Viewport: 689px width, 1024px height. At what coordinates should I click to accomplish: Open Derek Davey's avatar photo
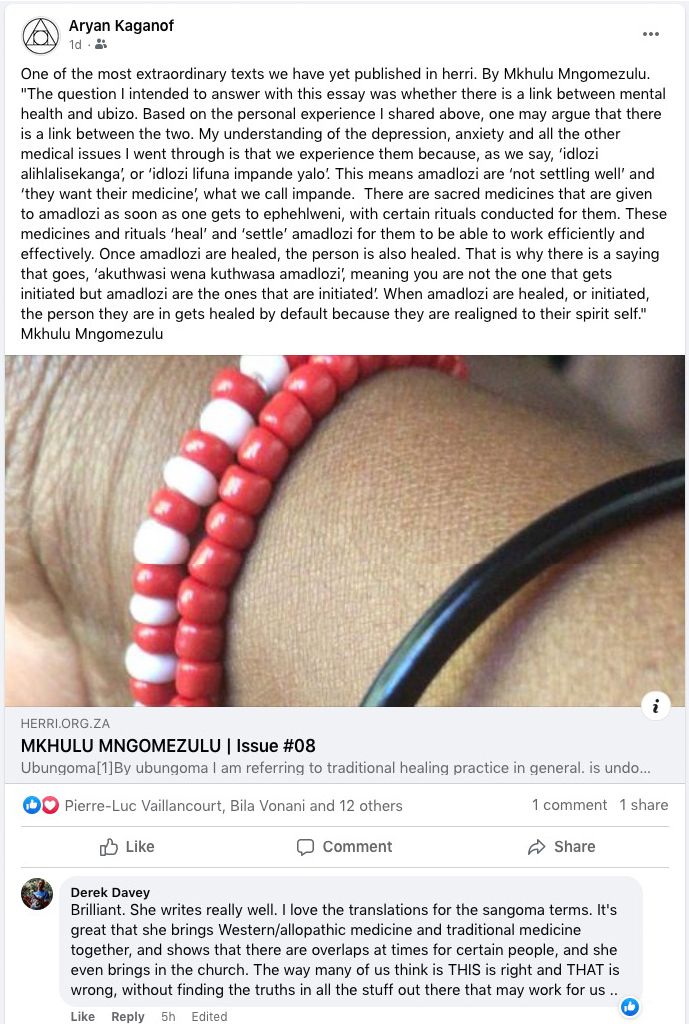coord(37,894)
